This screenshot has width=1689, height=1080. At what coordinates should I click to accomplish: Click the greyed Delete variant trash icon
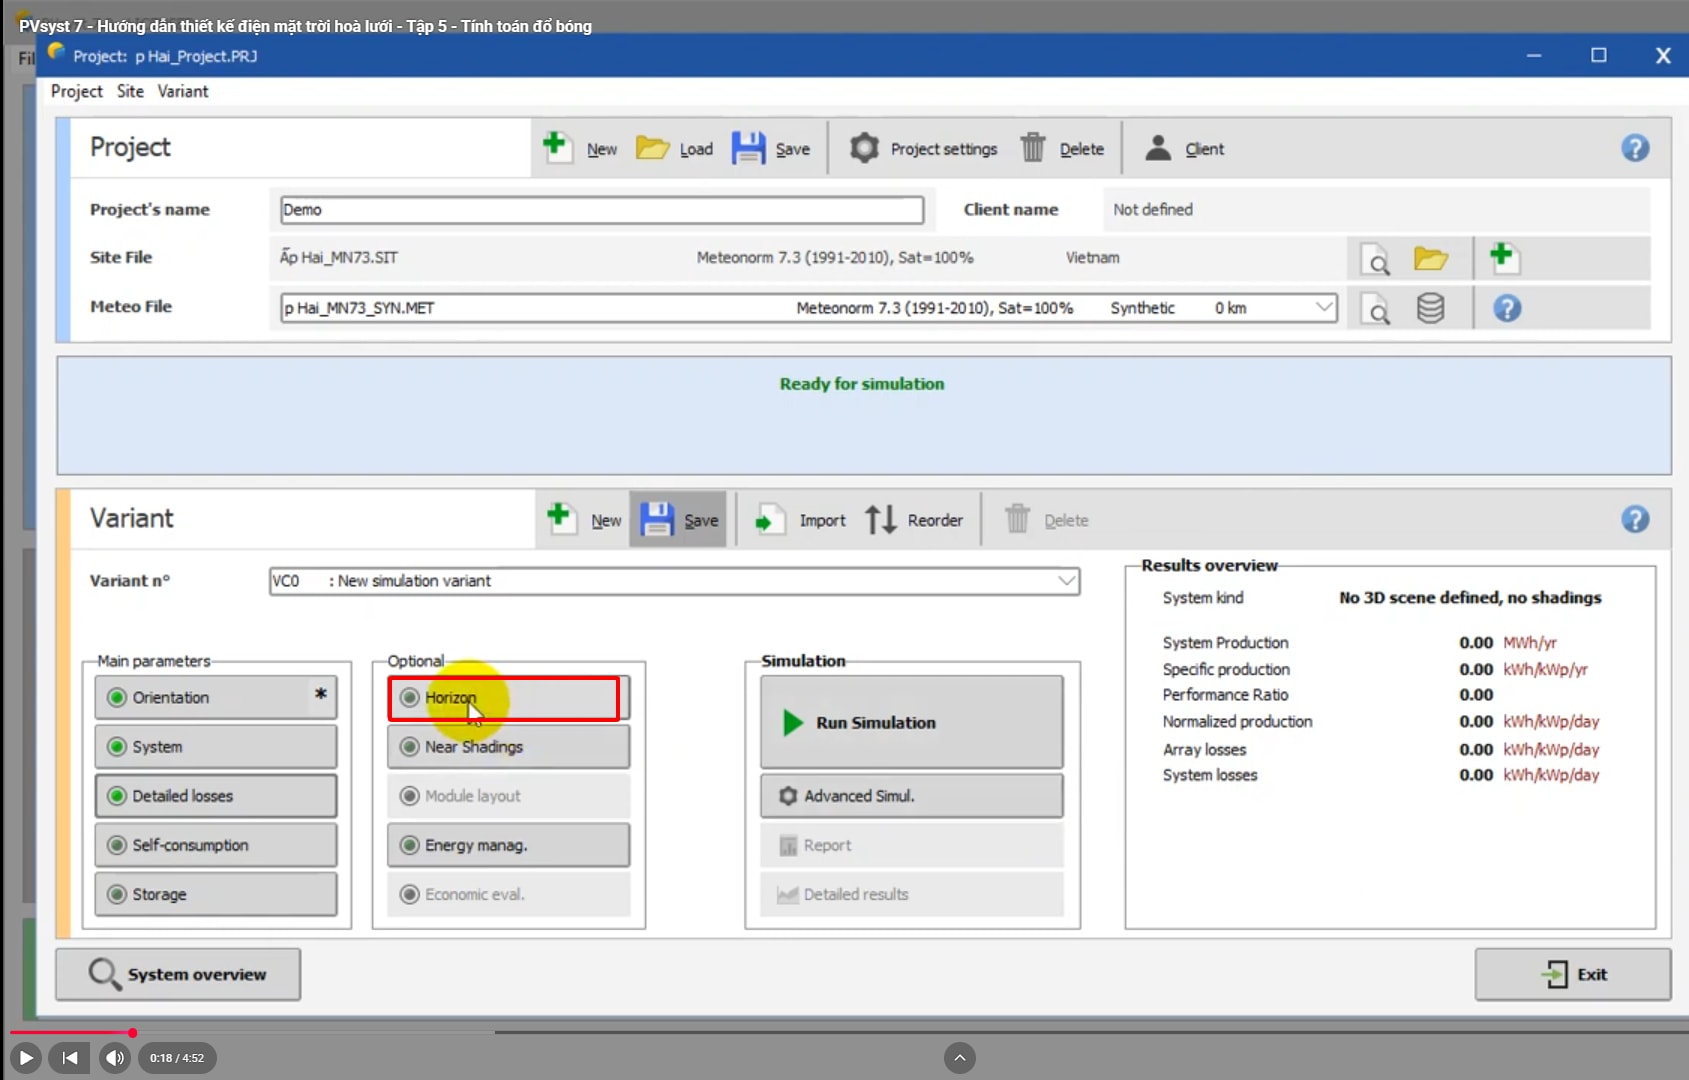click(1017, 519)
